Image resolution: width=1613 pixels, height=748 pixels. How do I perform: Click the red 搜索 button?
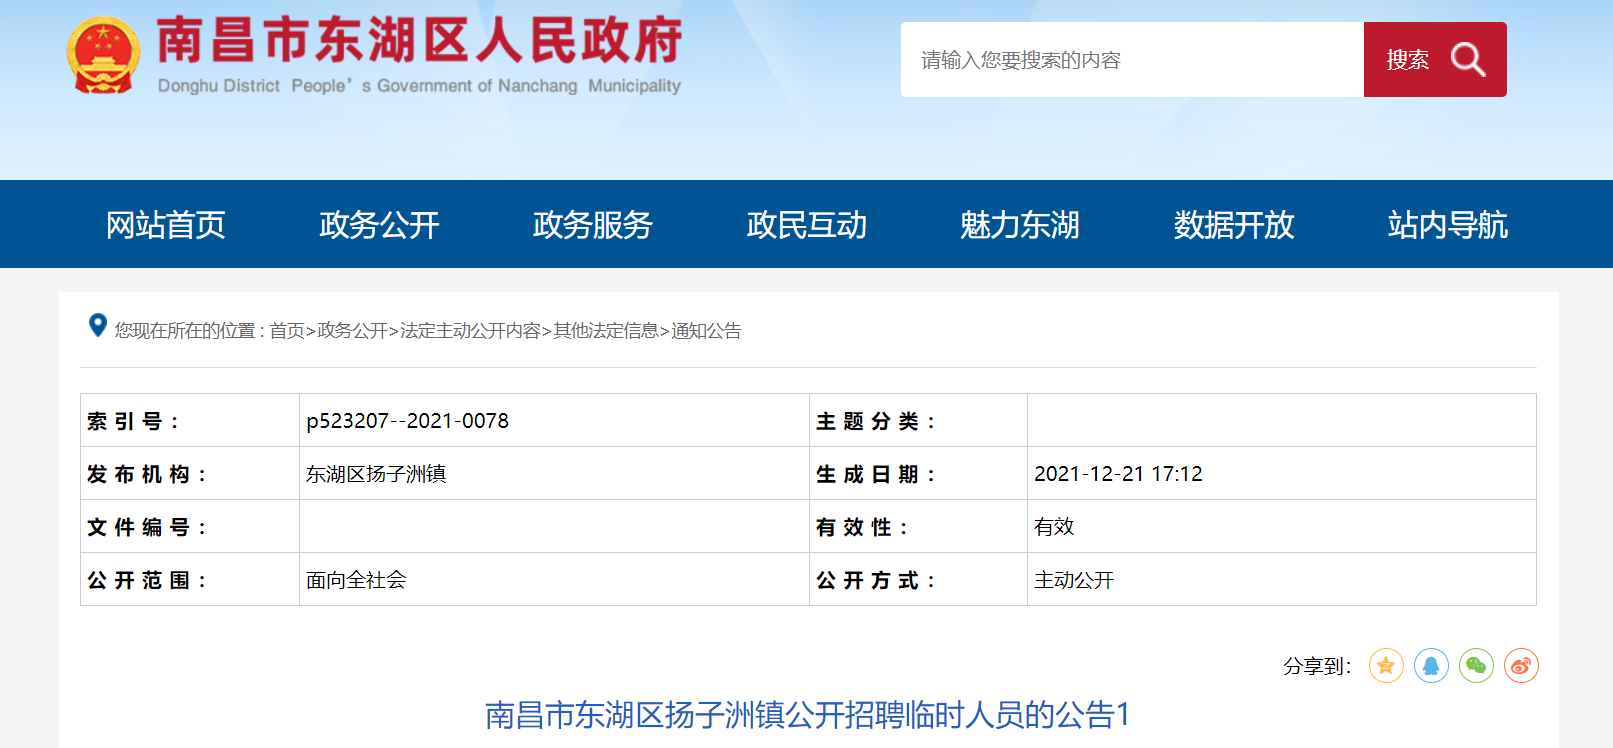pyautogui.click(x=1435, y=60)
